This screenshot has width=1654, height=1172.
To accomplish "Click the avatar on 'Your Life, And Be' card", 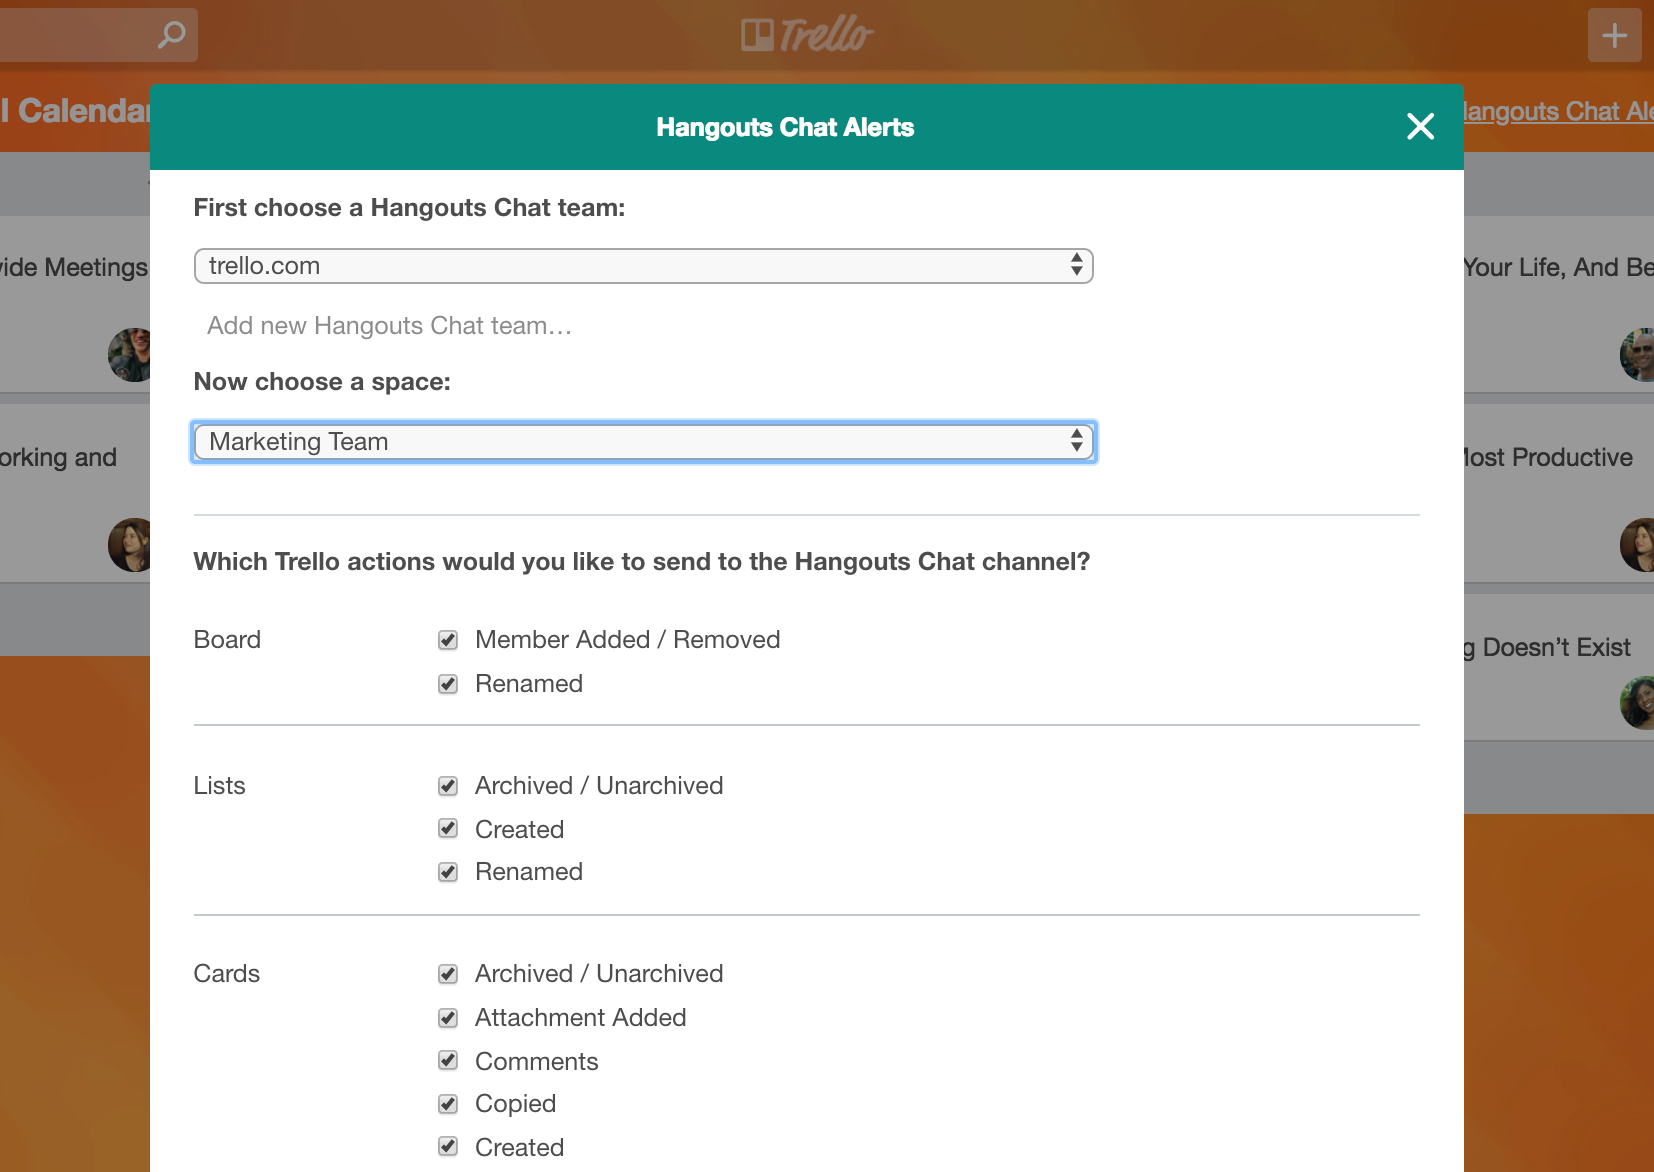I will (1637, 355).
